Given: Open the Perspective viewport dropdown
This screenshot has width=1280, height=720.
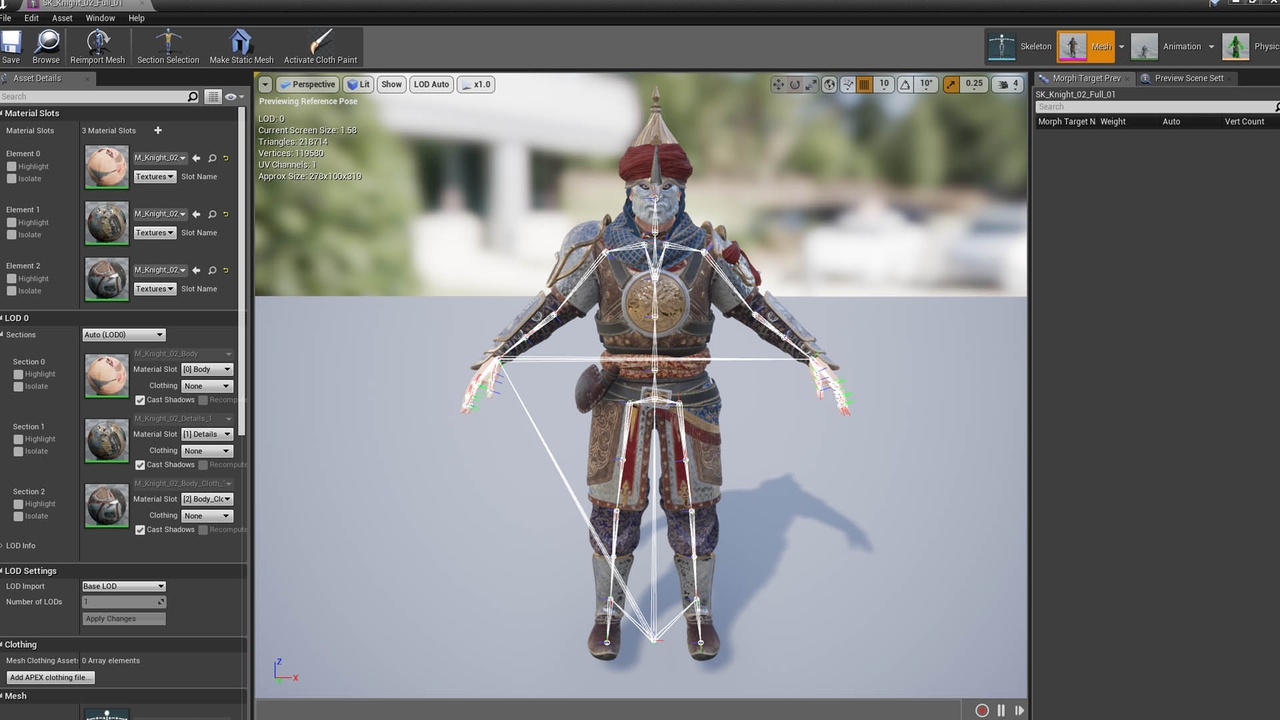Looking at the screenshot, I should pos(308,85).
